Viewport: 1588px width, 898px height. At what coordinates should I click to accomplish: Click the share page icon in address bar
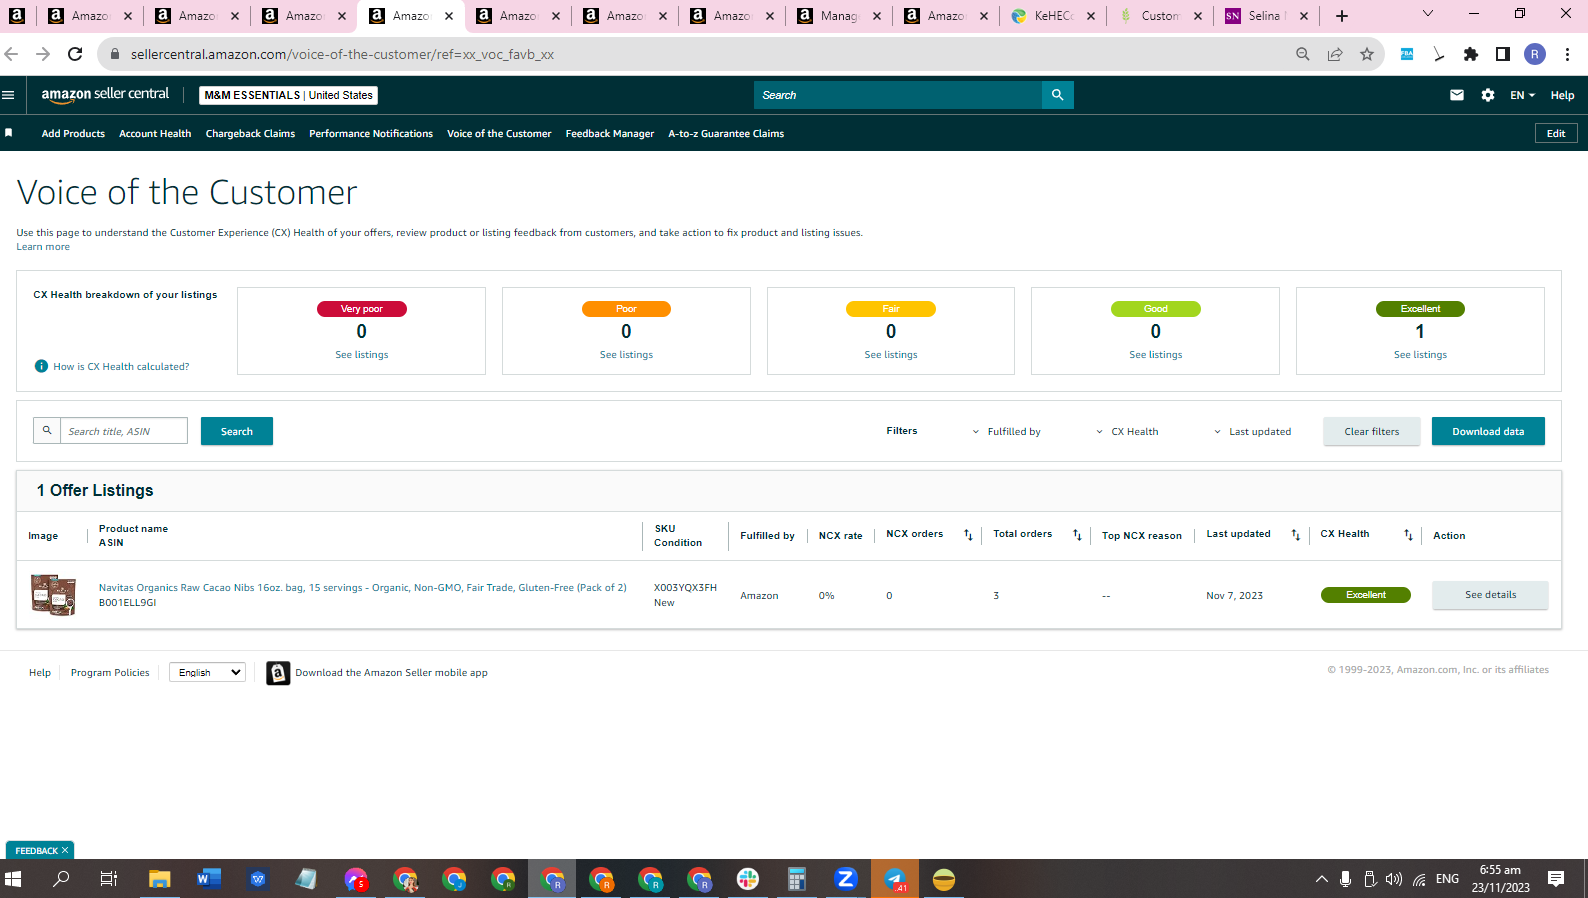pyautogui.click(x=1335, y=54)
